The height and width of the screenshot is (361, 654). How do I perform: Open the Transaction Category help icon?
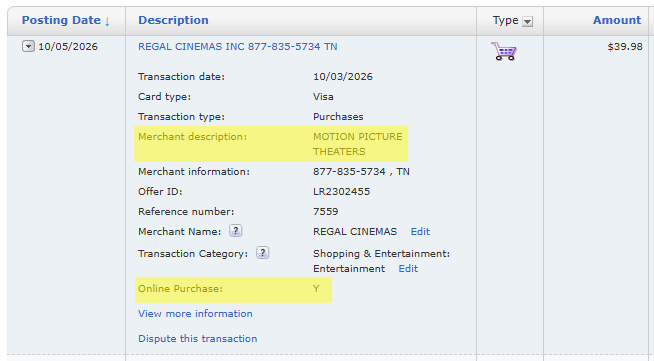coord(262,253)
